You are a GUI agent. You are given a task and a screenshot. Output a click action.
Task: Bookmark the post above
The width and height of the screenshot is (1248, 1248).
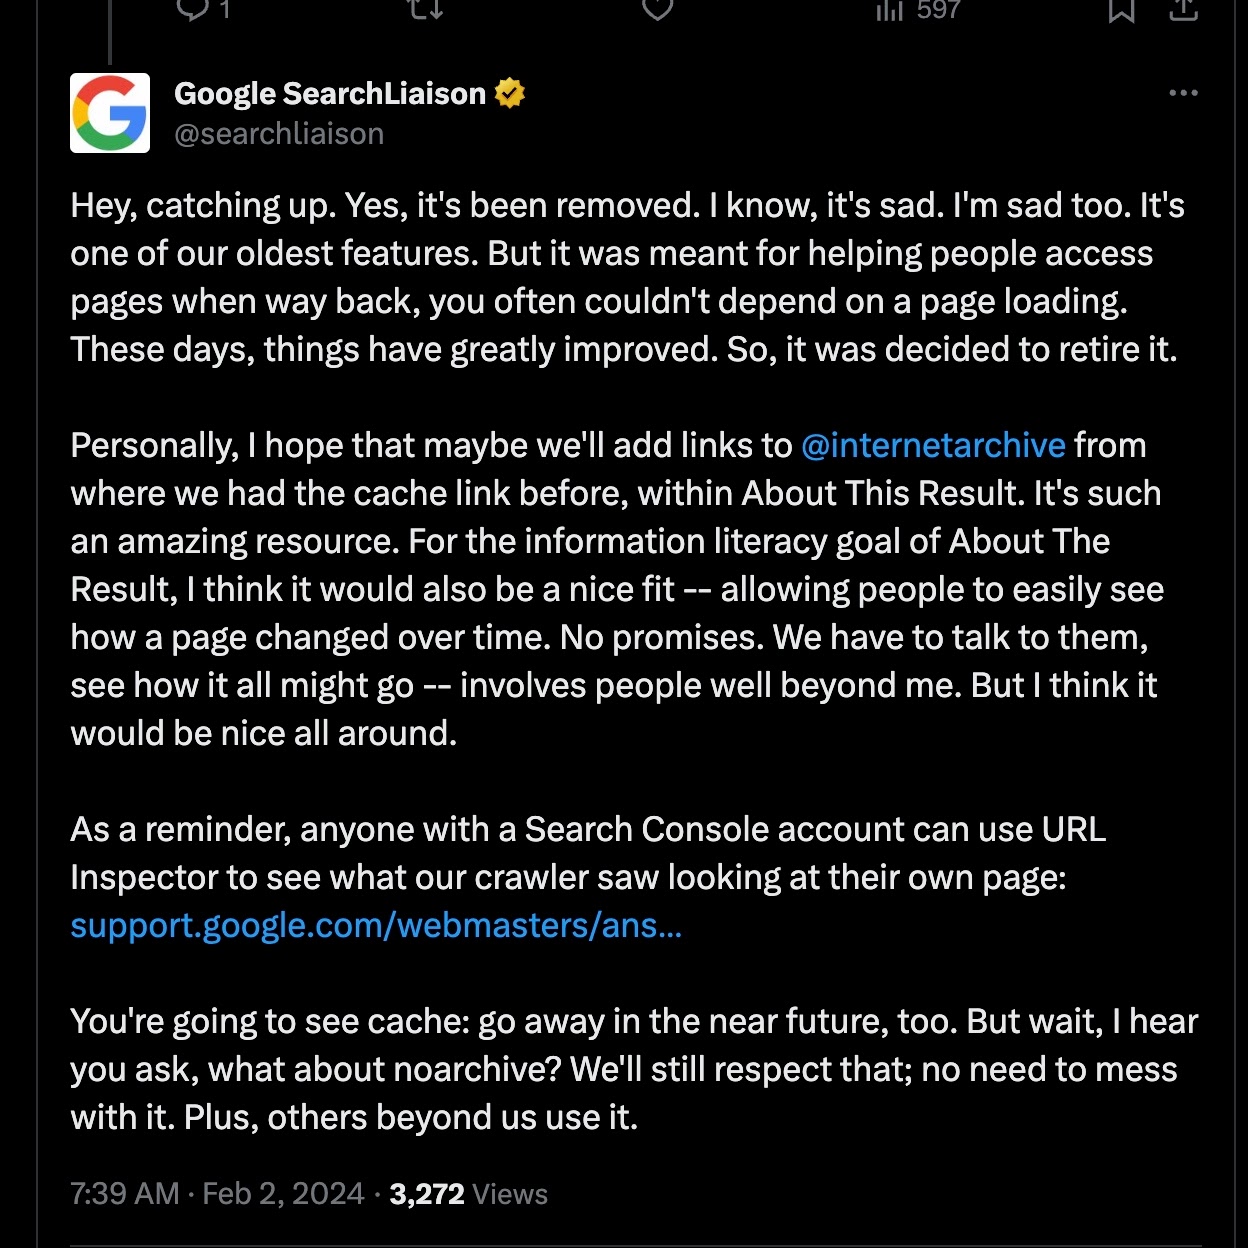click(x=1121, y=10)
